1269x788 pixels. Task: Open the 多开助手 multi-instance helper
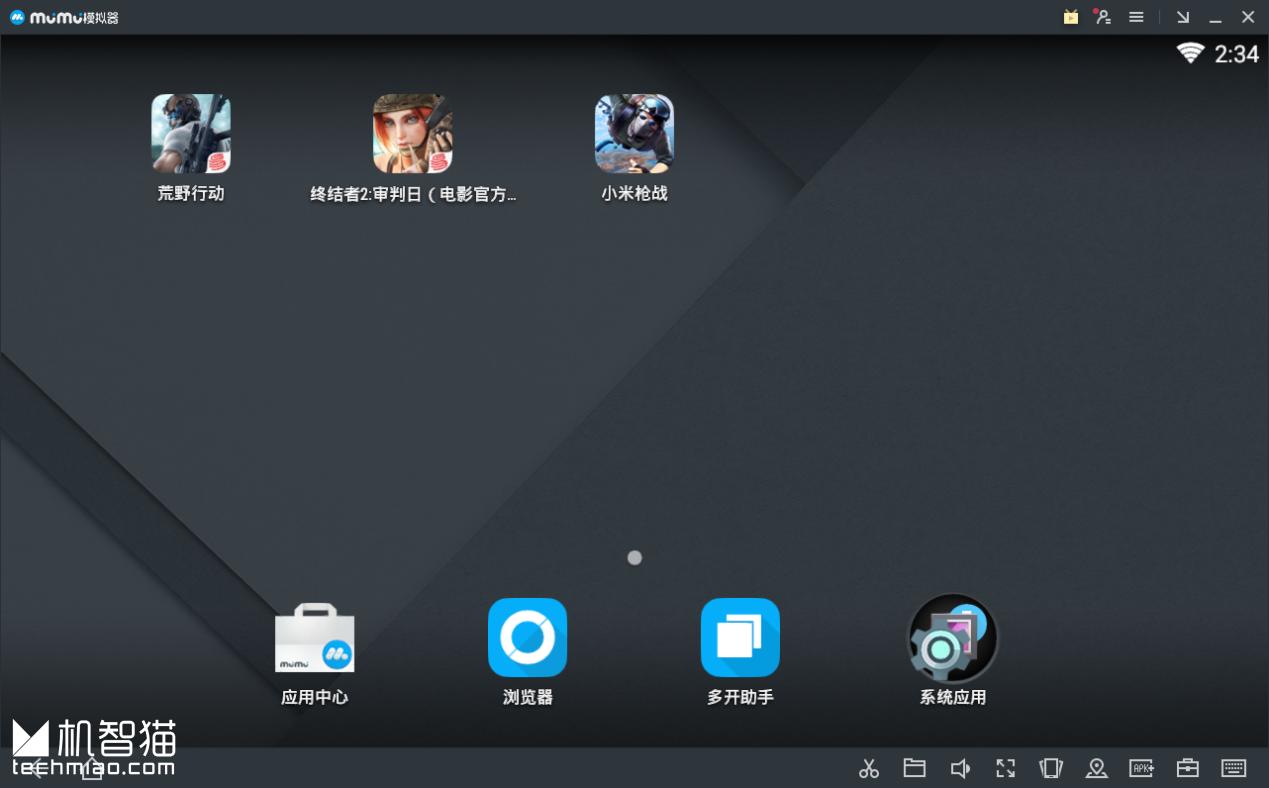coord(741,638)
